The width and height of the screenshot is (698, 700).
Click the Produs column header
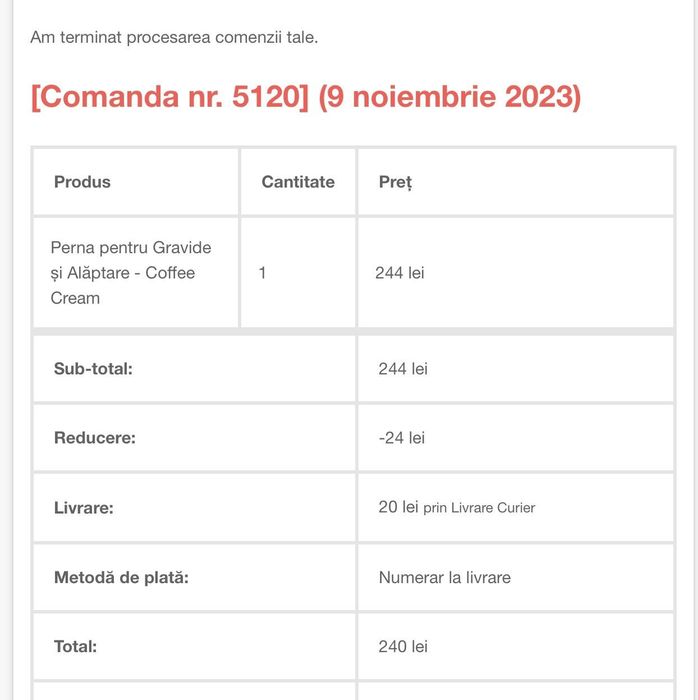pos(82,182)
